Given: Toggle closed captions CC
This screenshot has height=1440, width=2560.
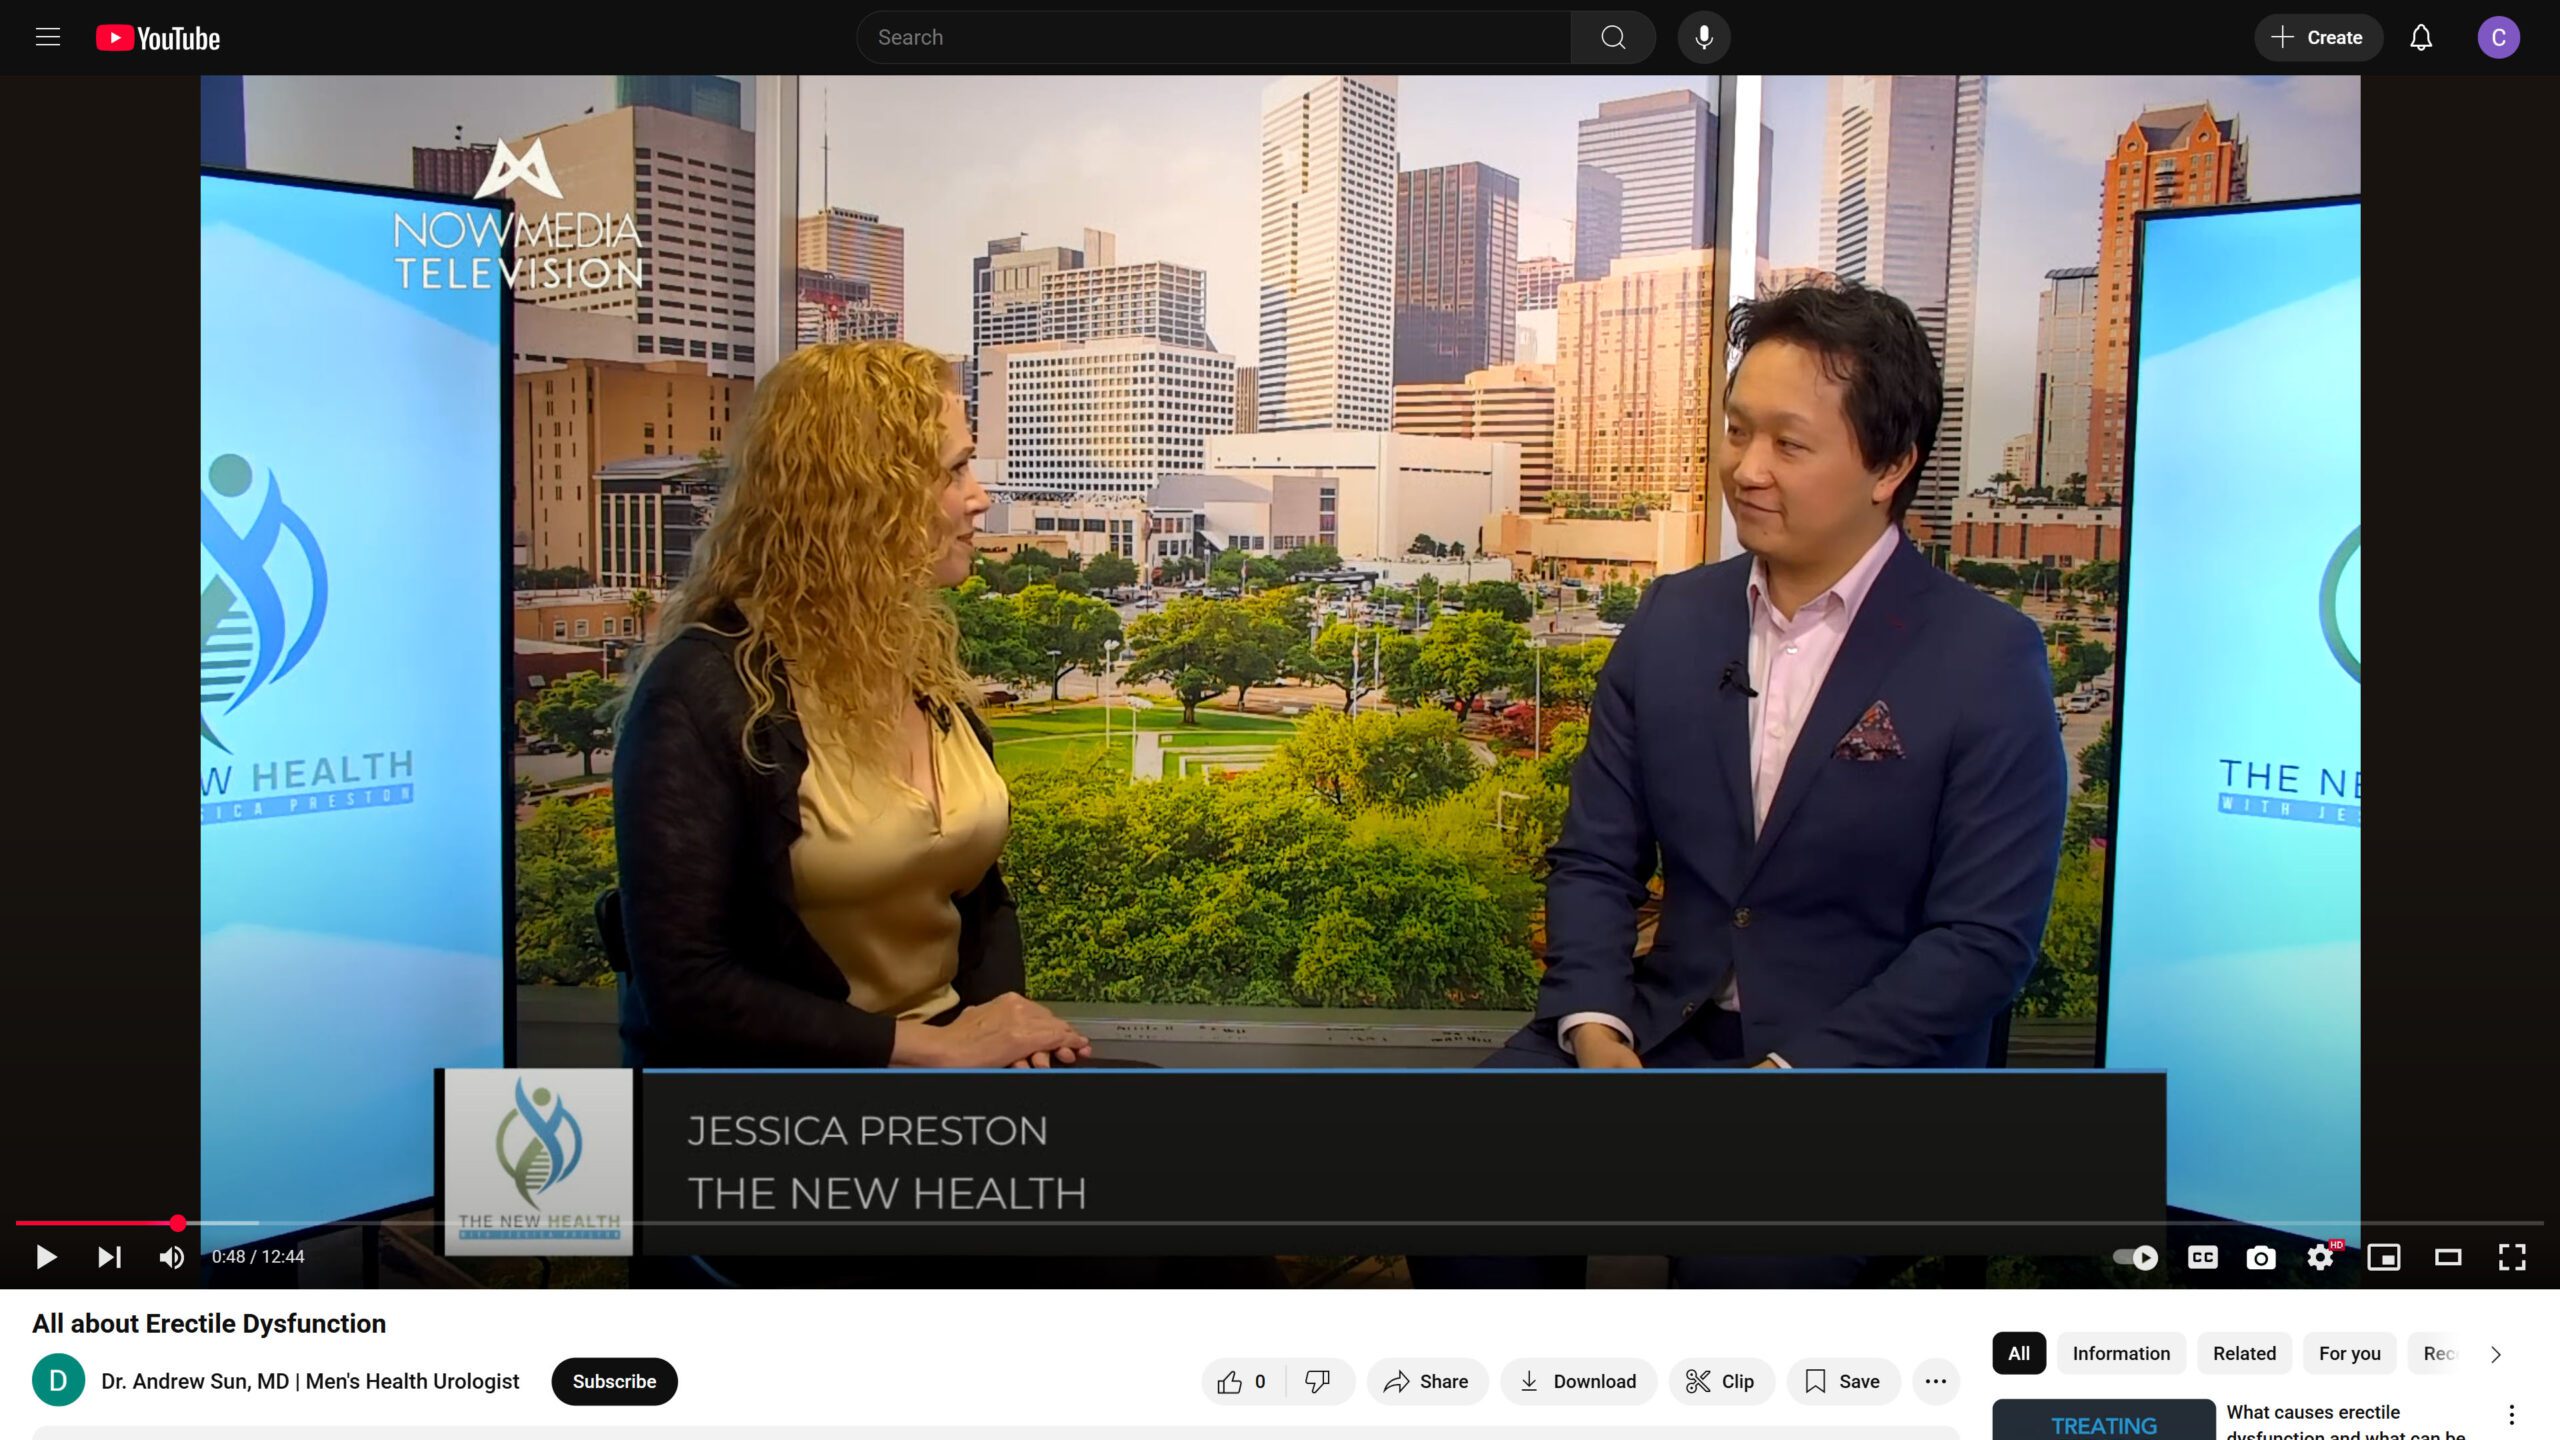Looking at the screenshot, I should tap(2202, 1257).
